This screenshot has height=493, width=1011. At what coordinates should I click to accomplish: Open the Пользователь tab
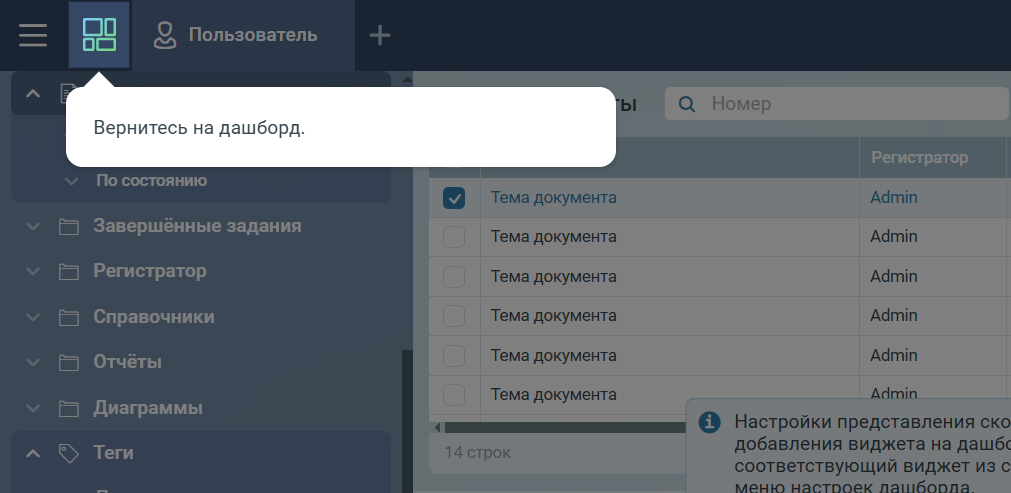pyautogui.click(x=252, y=35)
